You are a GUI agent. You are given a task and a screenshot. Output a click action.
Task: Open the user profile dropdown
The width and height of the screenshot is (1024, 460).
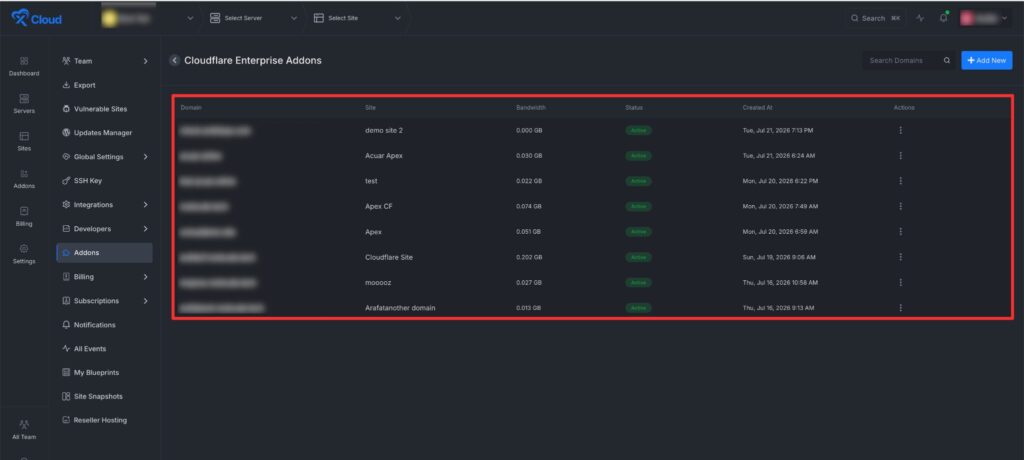(984, 18)
